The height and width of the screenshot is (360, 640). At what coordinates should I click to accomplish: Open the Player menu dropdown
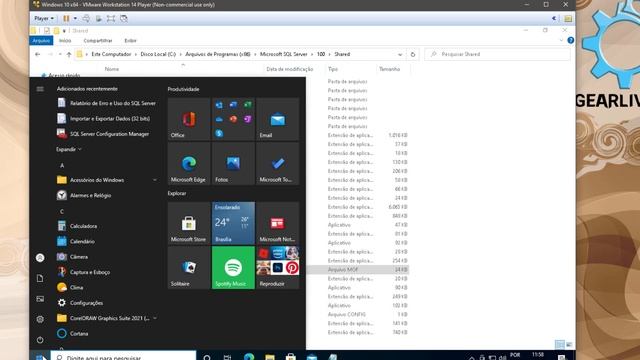click(44, 18)
